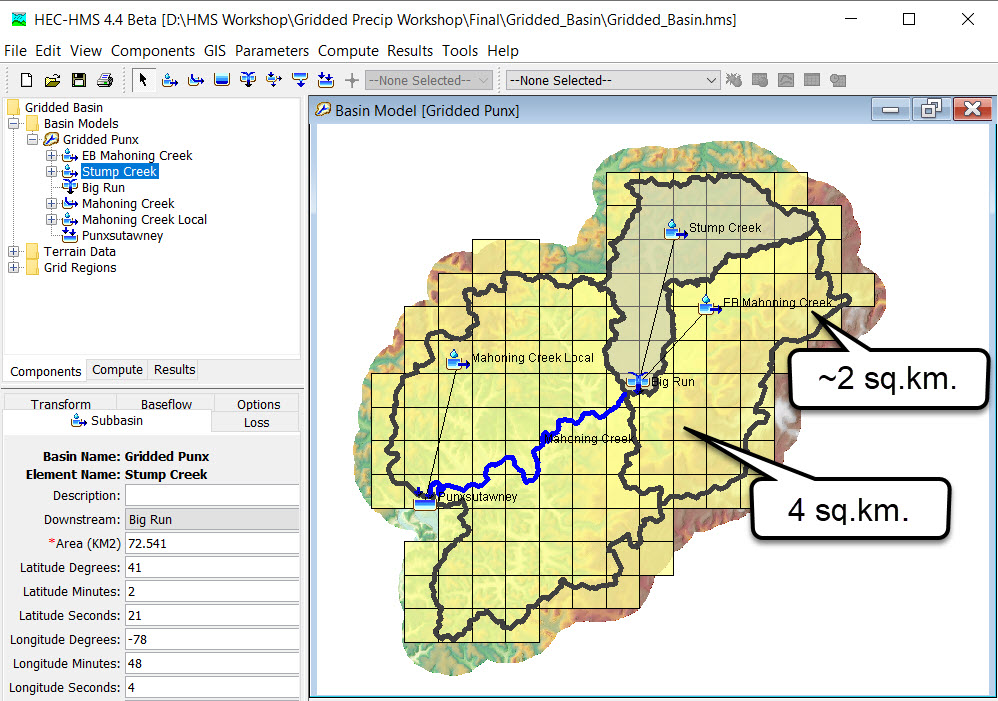Choose the Reach creation tool

[x=196, y=80]
